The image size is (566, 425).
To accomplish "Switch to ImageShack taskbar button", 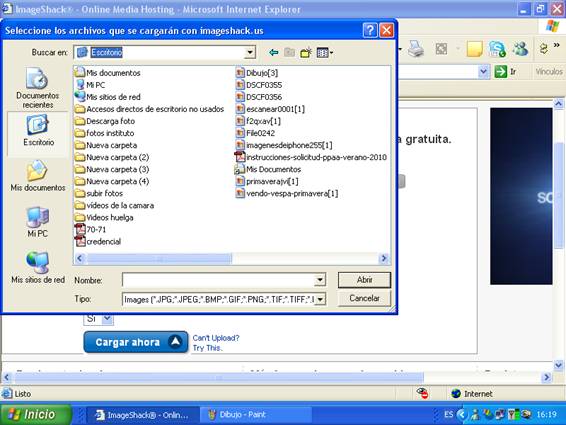I will coord(142,415).
